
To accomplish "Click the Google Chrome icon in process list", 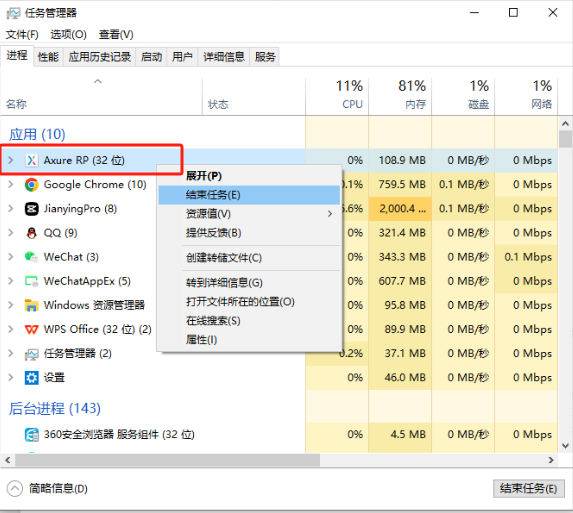I will [x=32, y=185].
